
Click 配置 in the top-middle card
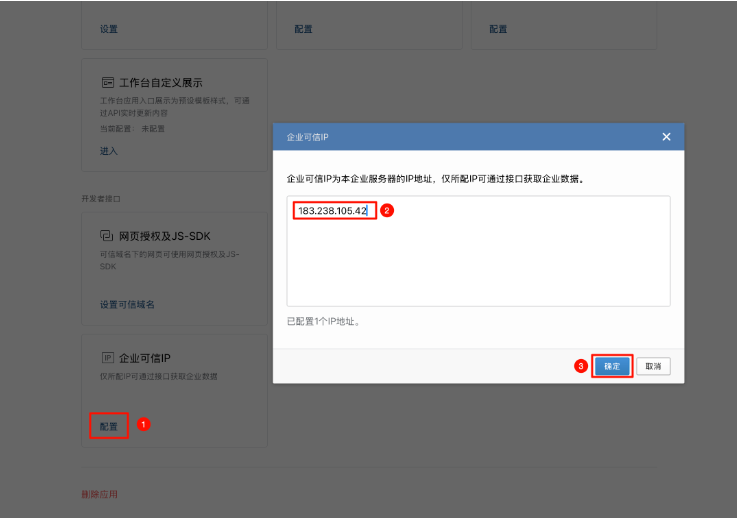[x=303, y=30]
